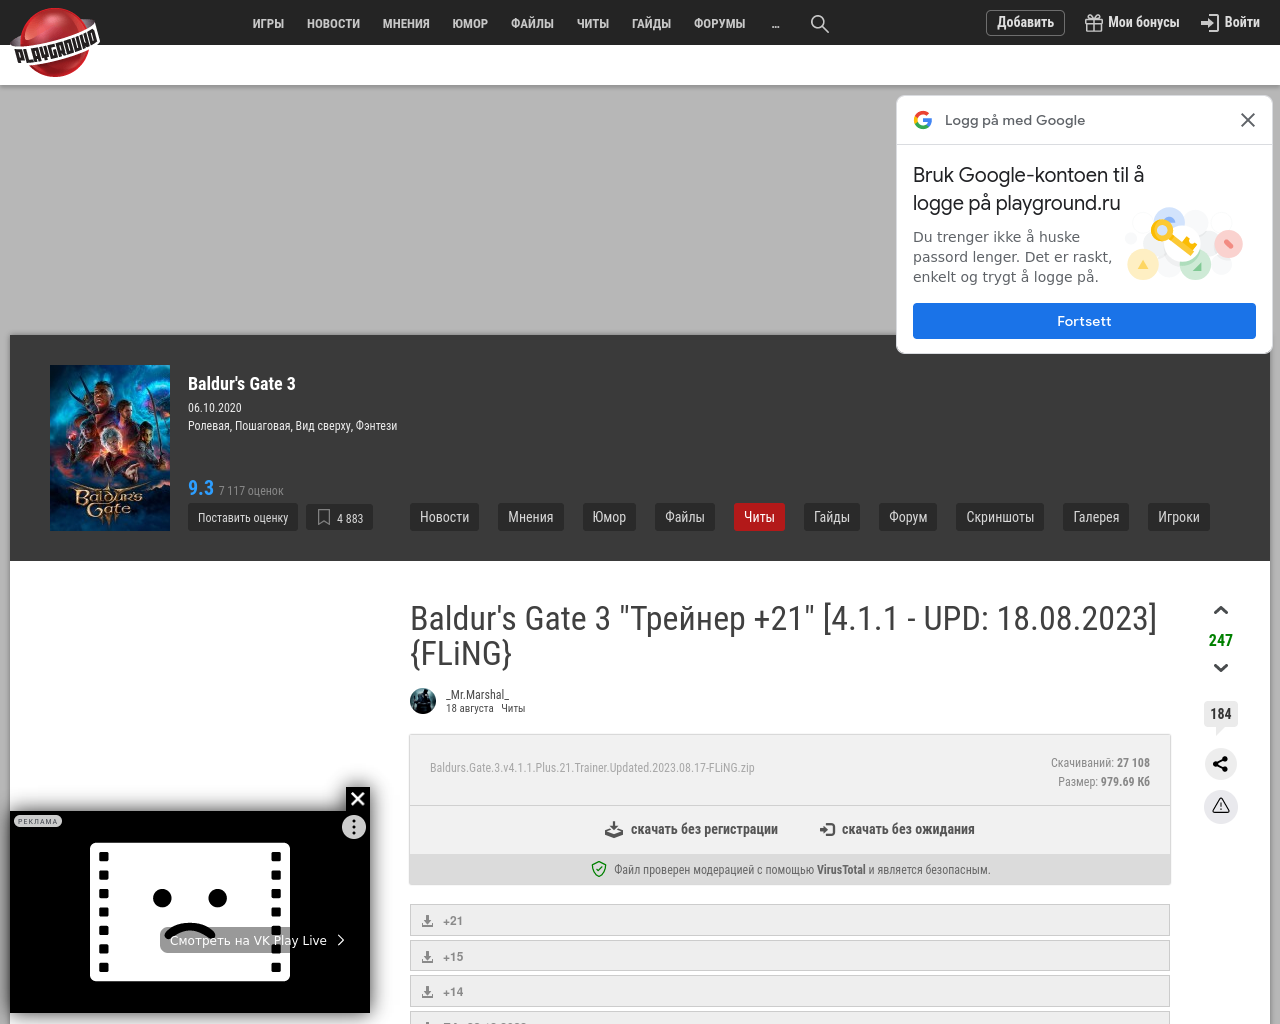
Task: Open the ФОРУМЫ menu
Action: pos(720,23)
